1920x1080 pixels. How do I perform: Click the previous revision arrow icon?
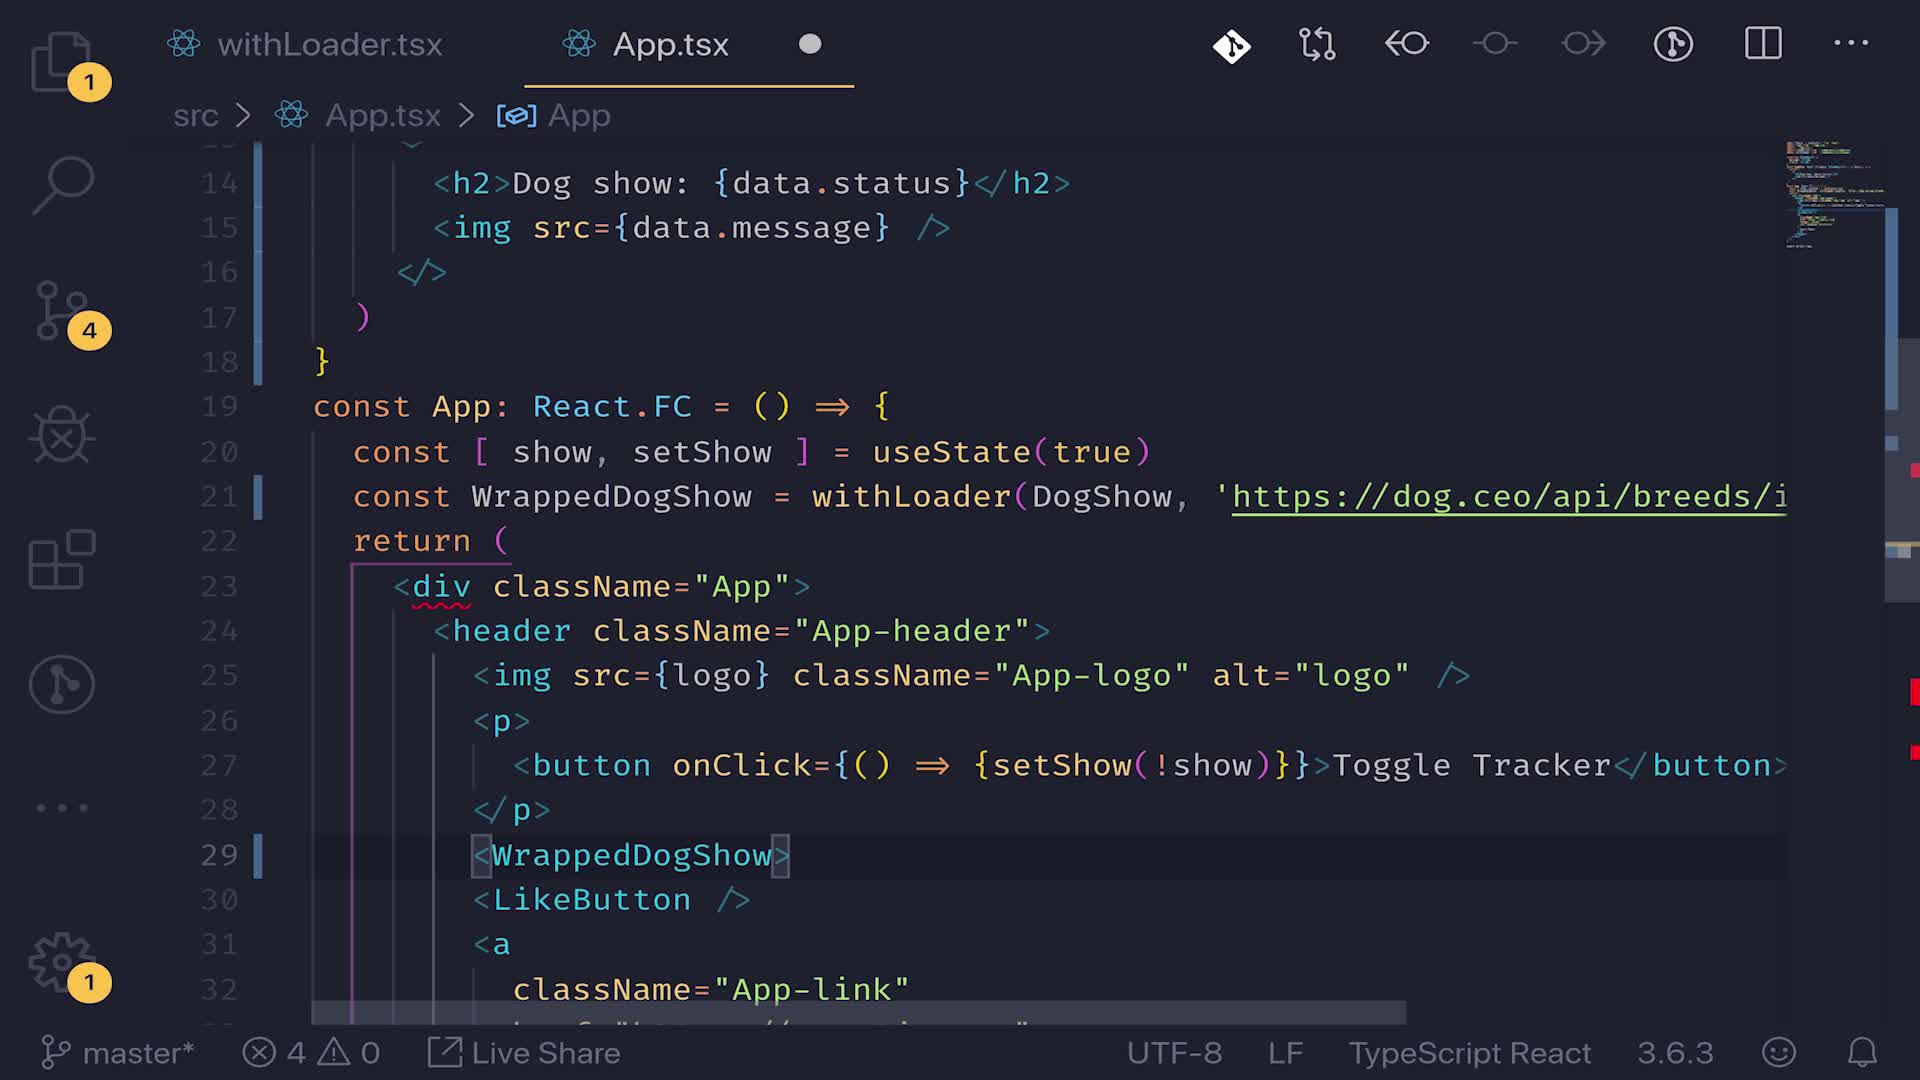tap(1407, 44)
